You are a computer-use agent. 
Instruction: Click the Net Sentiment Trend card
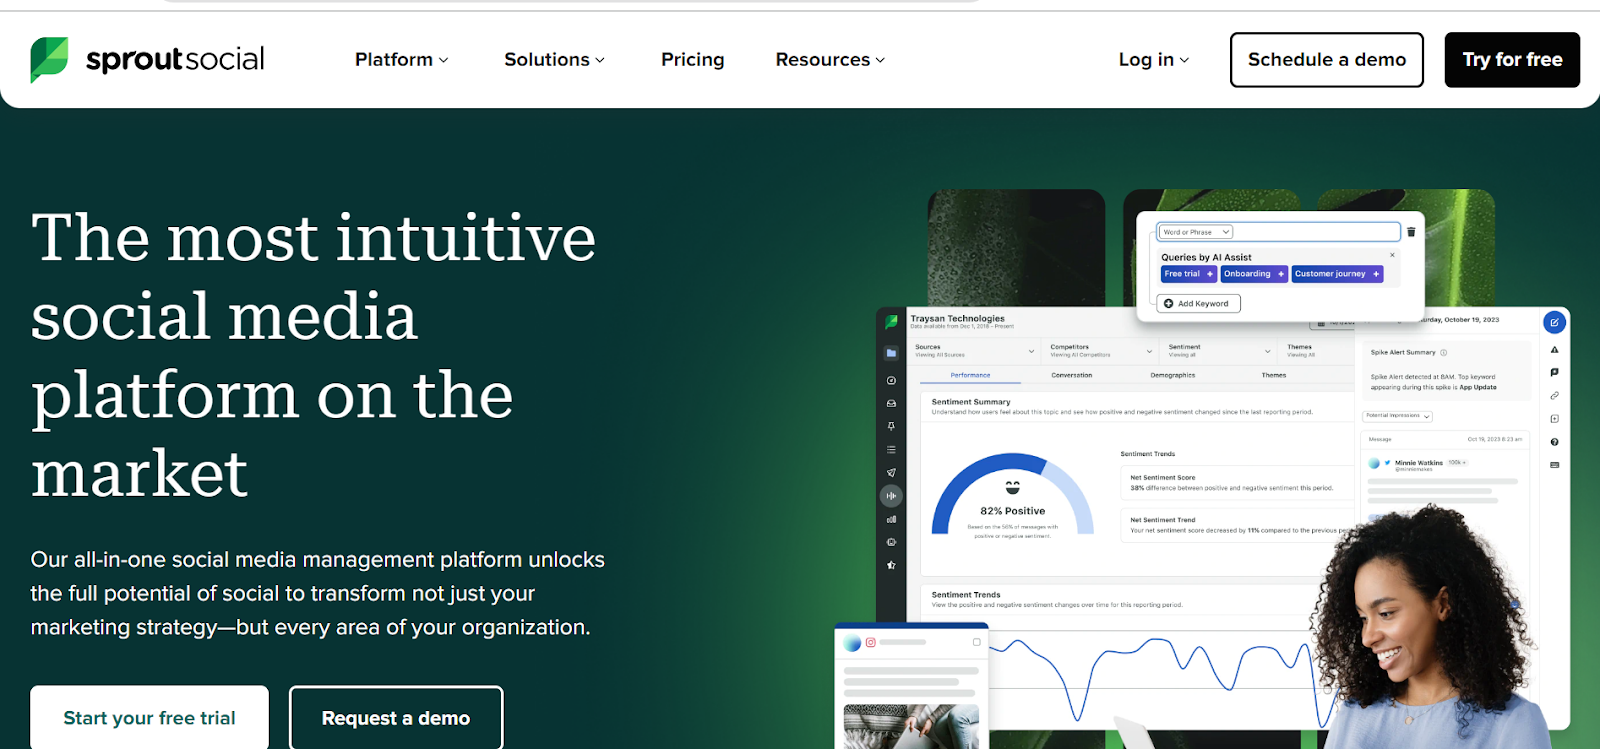(x=1237, y=525)
